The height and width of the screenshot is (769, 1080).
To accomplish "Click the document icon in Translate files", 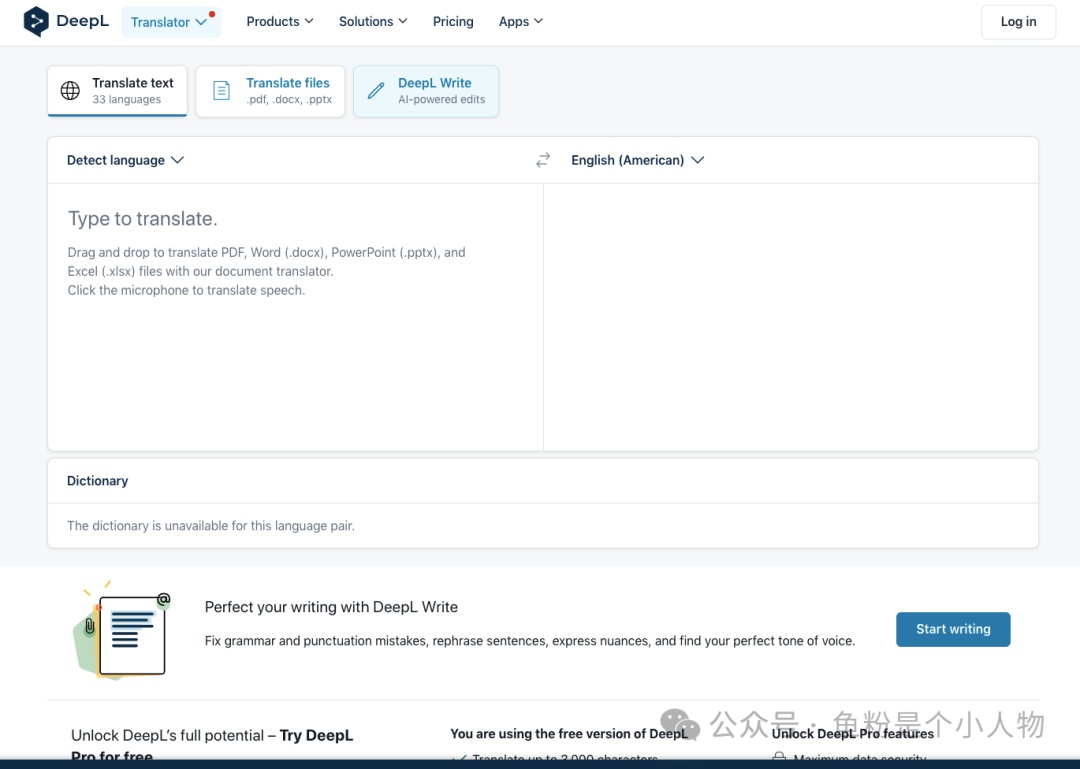I will (221, 90).
